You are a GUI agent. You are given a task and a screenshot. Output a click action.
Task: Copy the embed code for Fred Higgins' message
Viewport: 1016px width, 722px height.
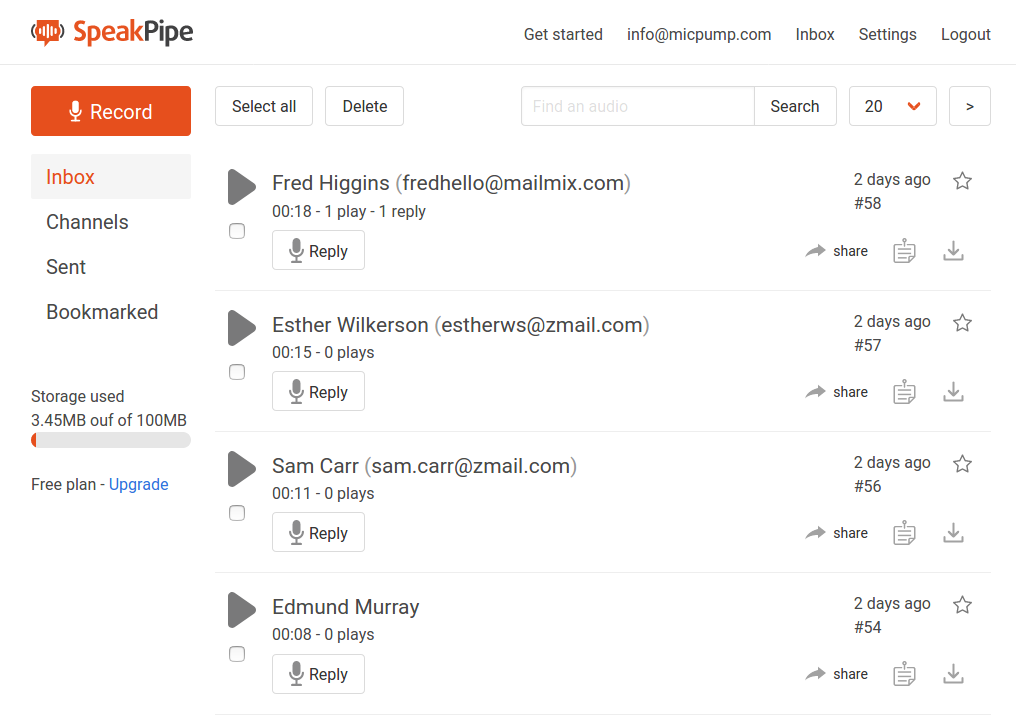904,250
